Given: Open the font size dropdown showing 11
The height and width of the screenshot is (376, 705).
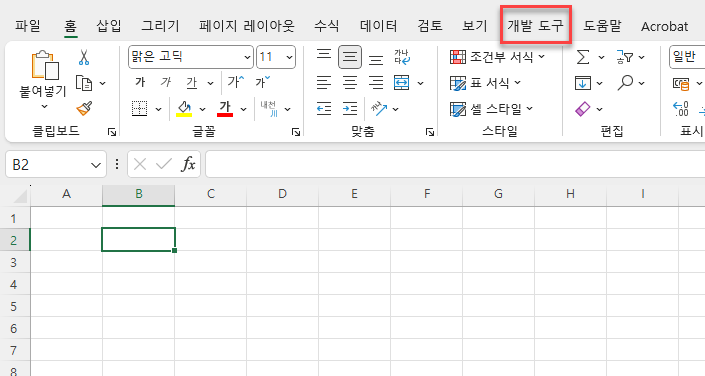Looking at the screenshot, I should [x=290, y=57].
